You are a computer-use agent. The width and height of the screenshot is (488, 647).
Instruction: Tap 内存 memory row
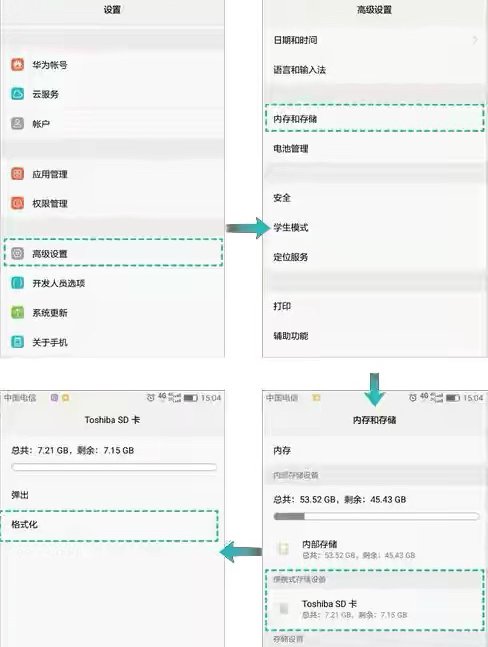(375, 450)
